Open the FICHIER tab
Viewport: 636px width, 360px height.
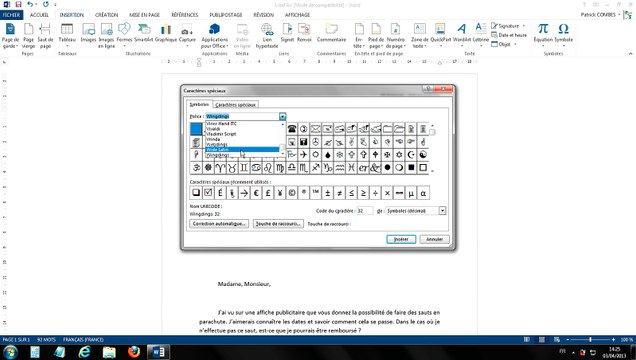(x=12, y=15)
